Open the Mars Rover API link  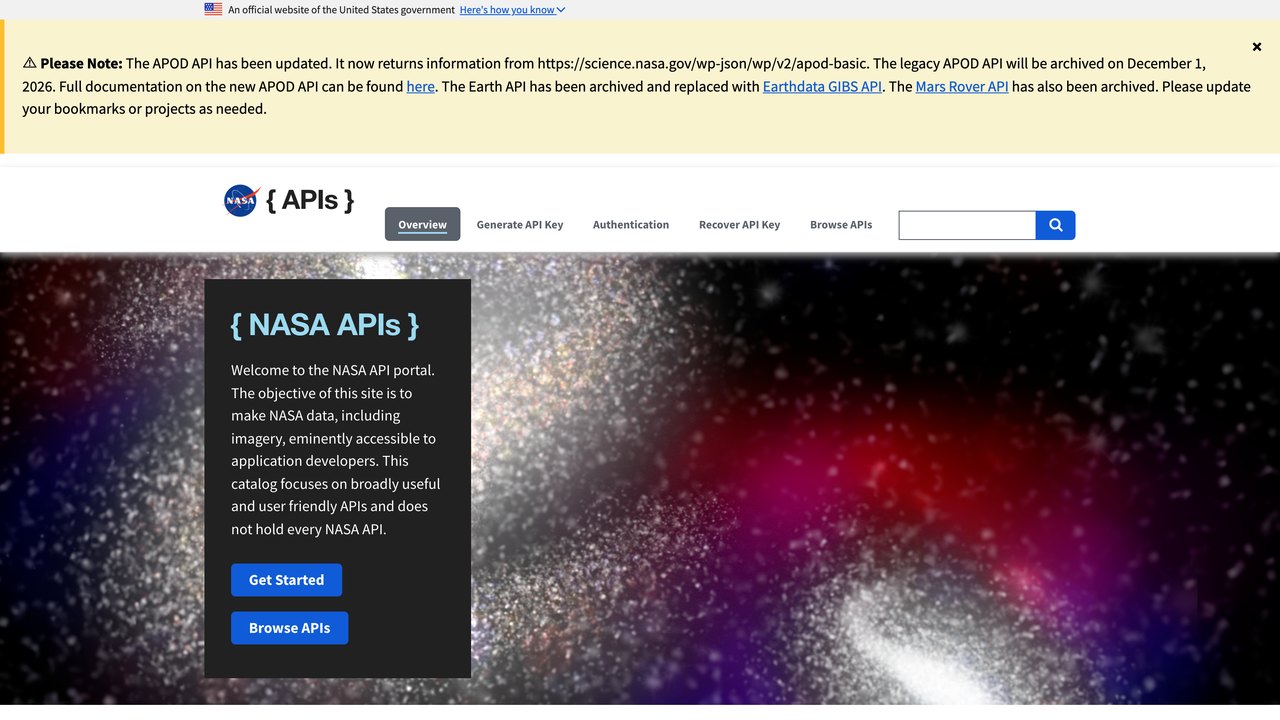[x=962, y=86]
